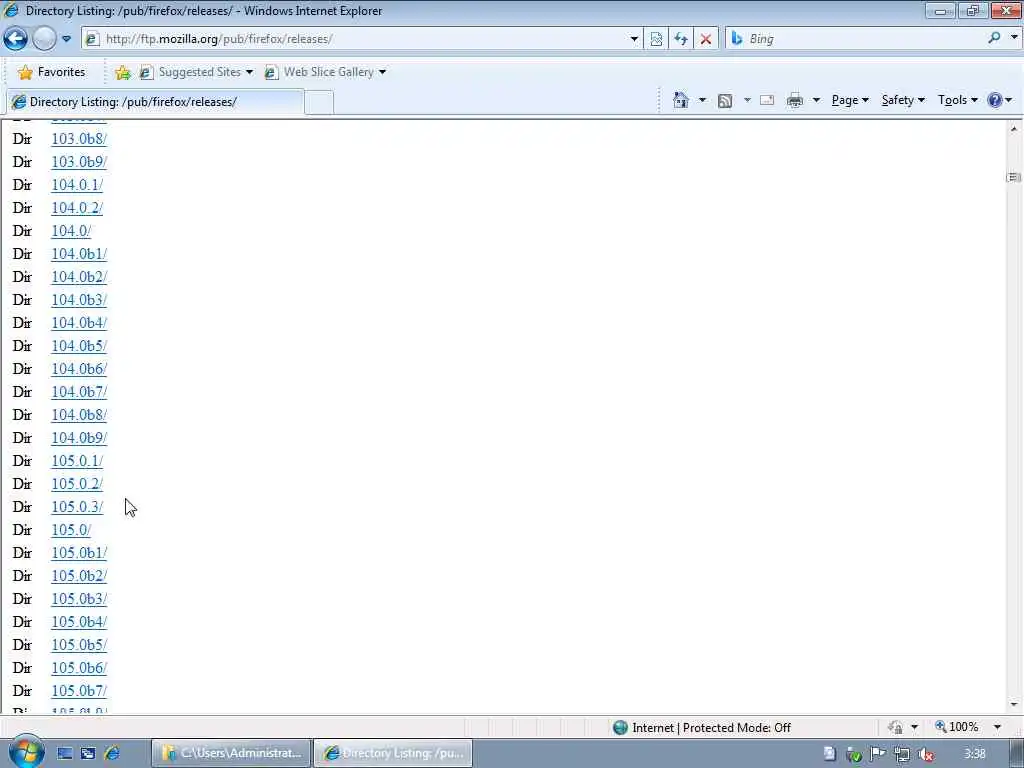Image resolution: width=1024 pixels, height=768 pixels.
Task: Click Show Desktop quick launch icon
Action: [x=64, y=754]
